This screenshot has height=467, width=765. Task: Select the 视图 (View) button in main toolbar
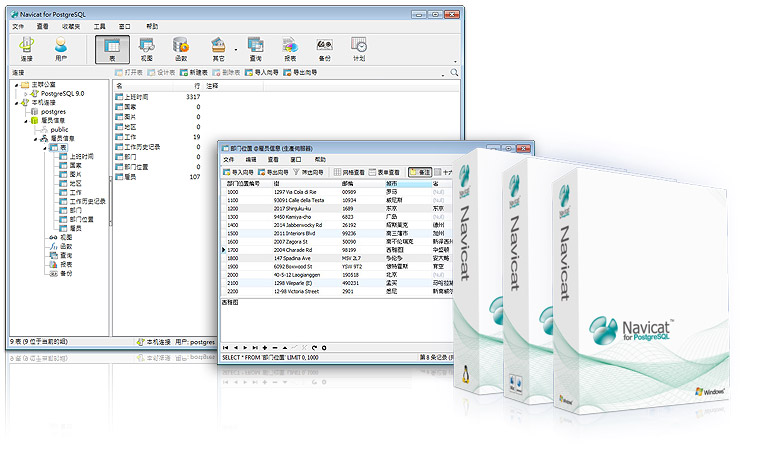(146, 49)
